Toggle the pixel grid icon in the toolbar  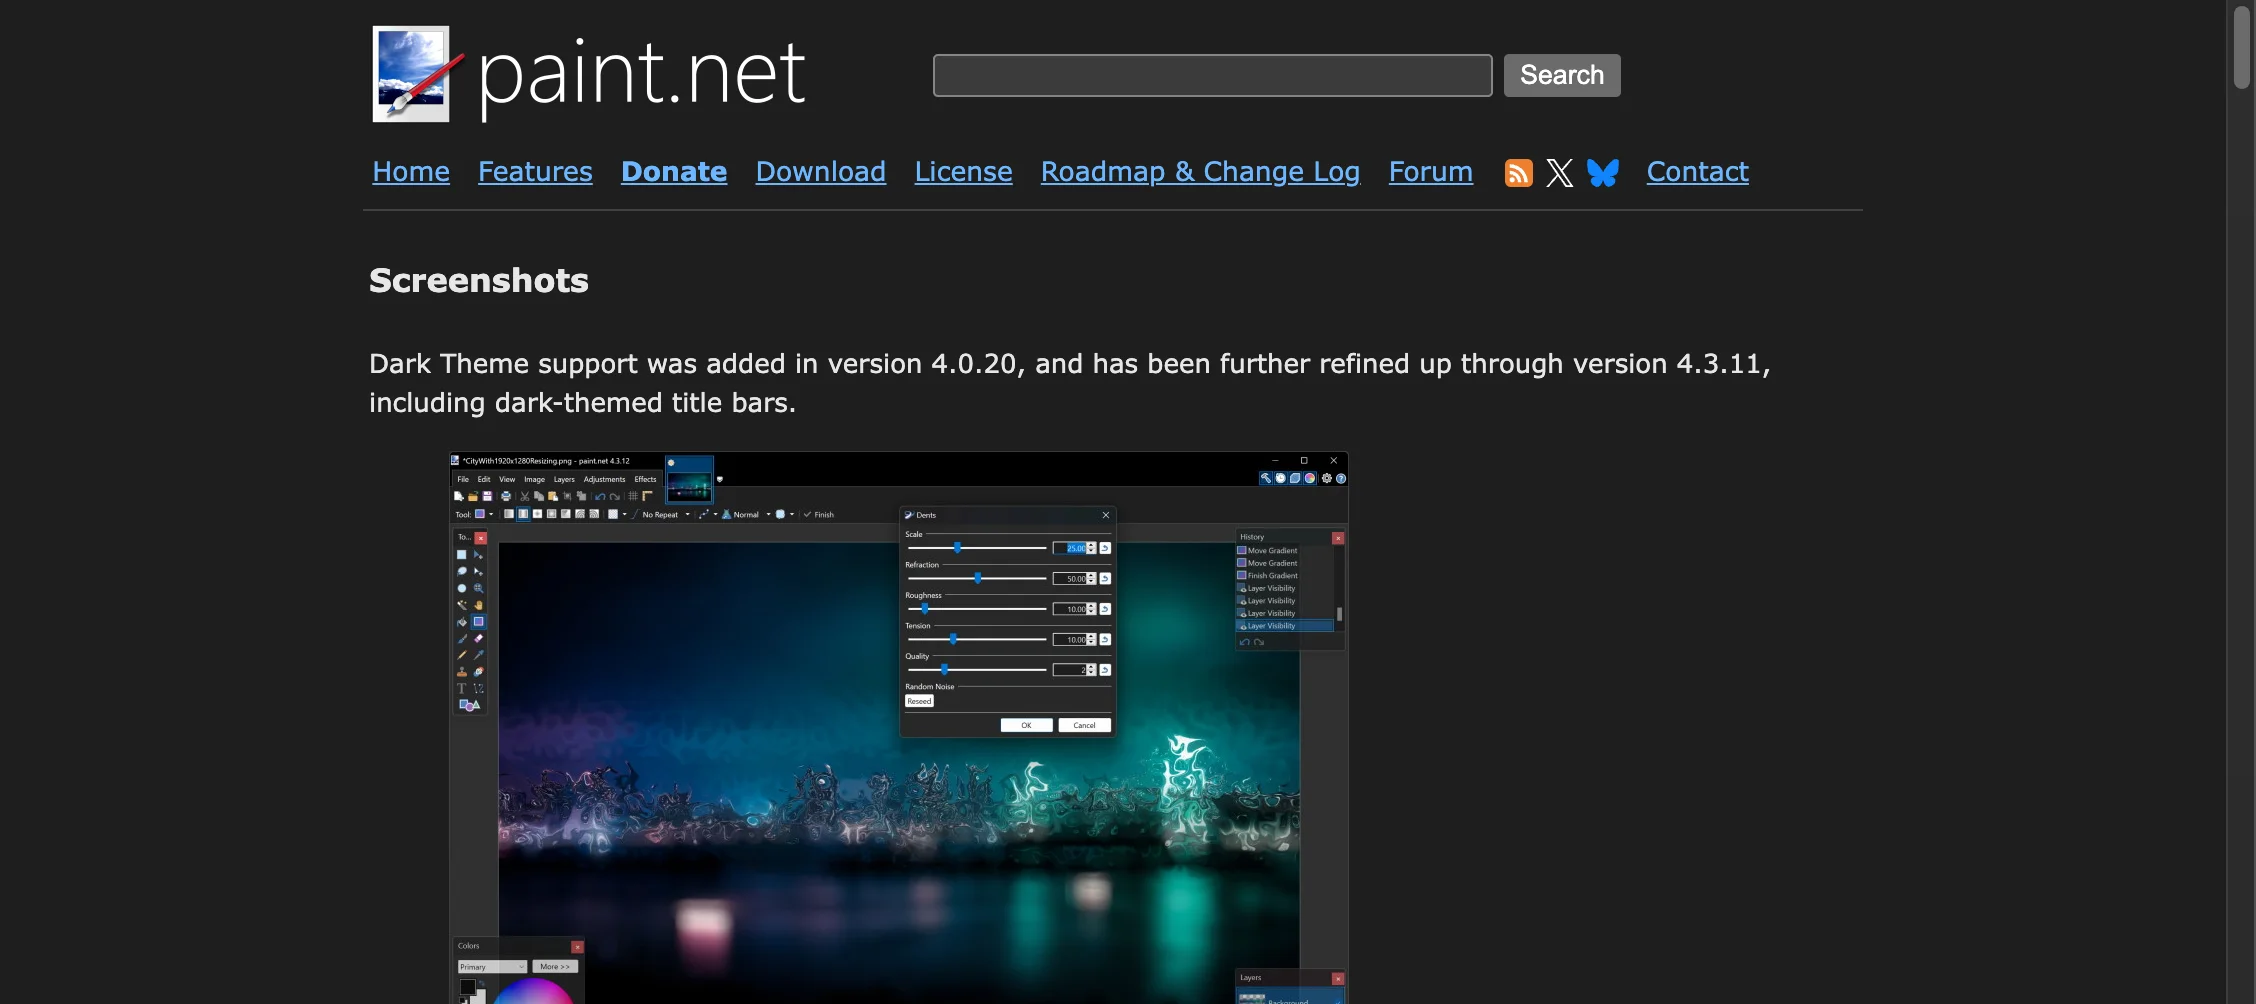pos(633,496)
